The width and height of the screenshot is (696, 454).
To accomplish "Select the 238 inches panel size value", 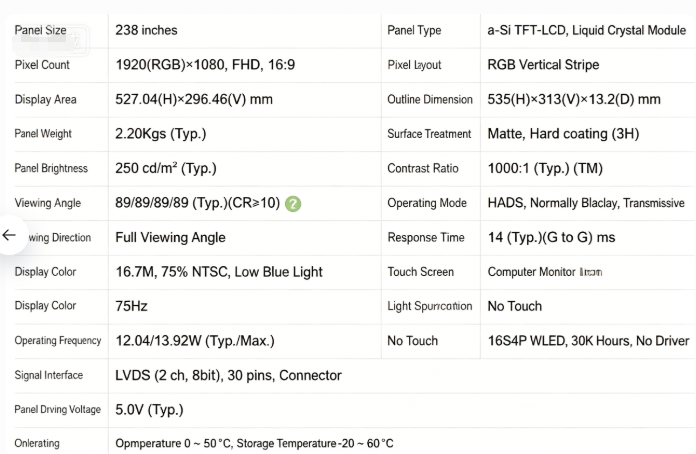I will (146, 30).
